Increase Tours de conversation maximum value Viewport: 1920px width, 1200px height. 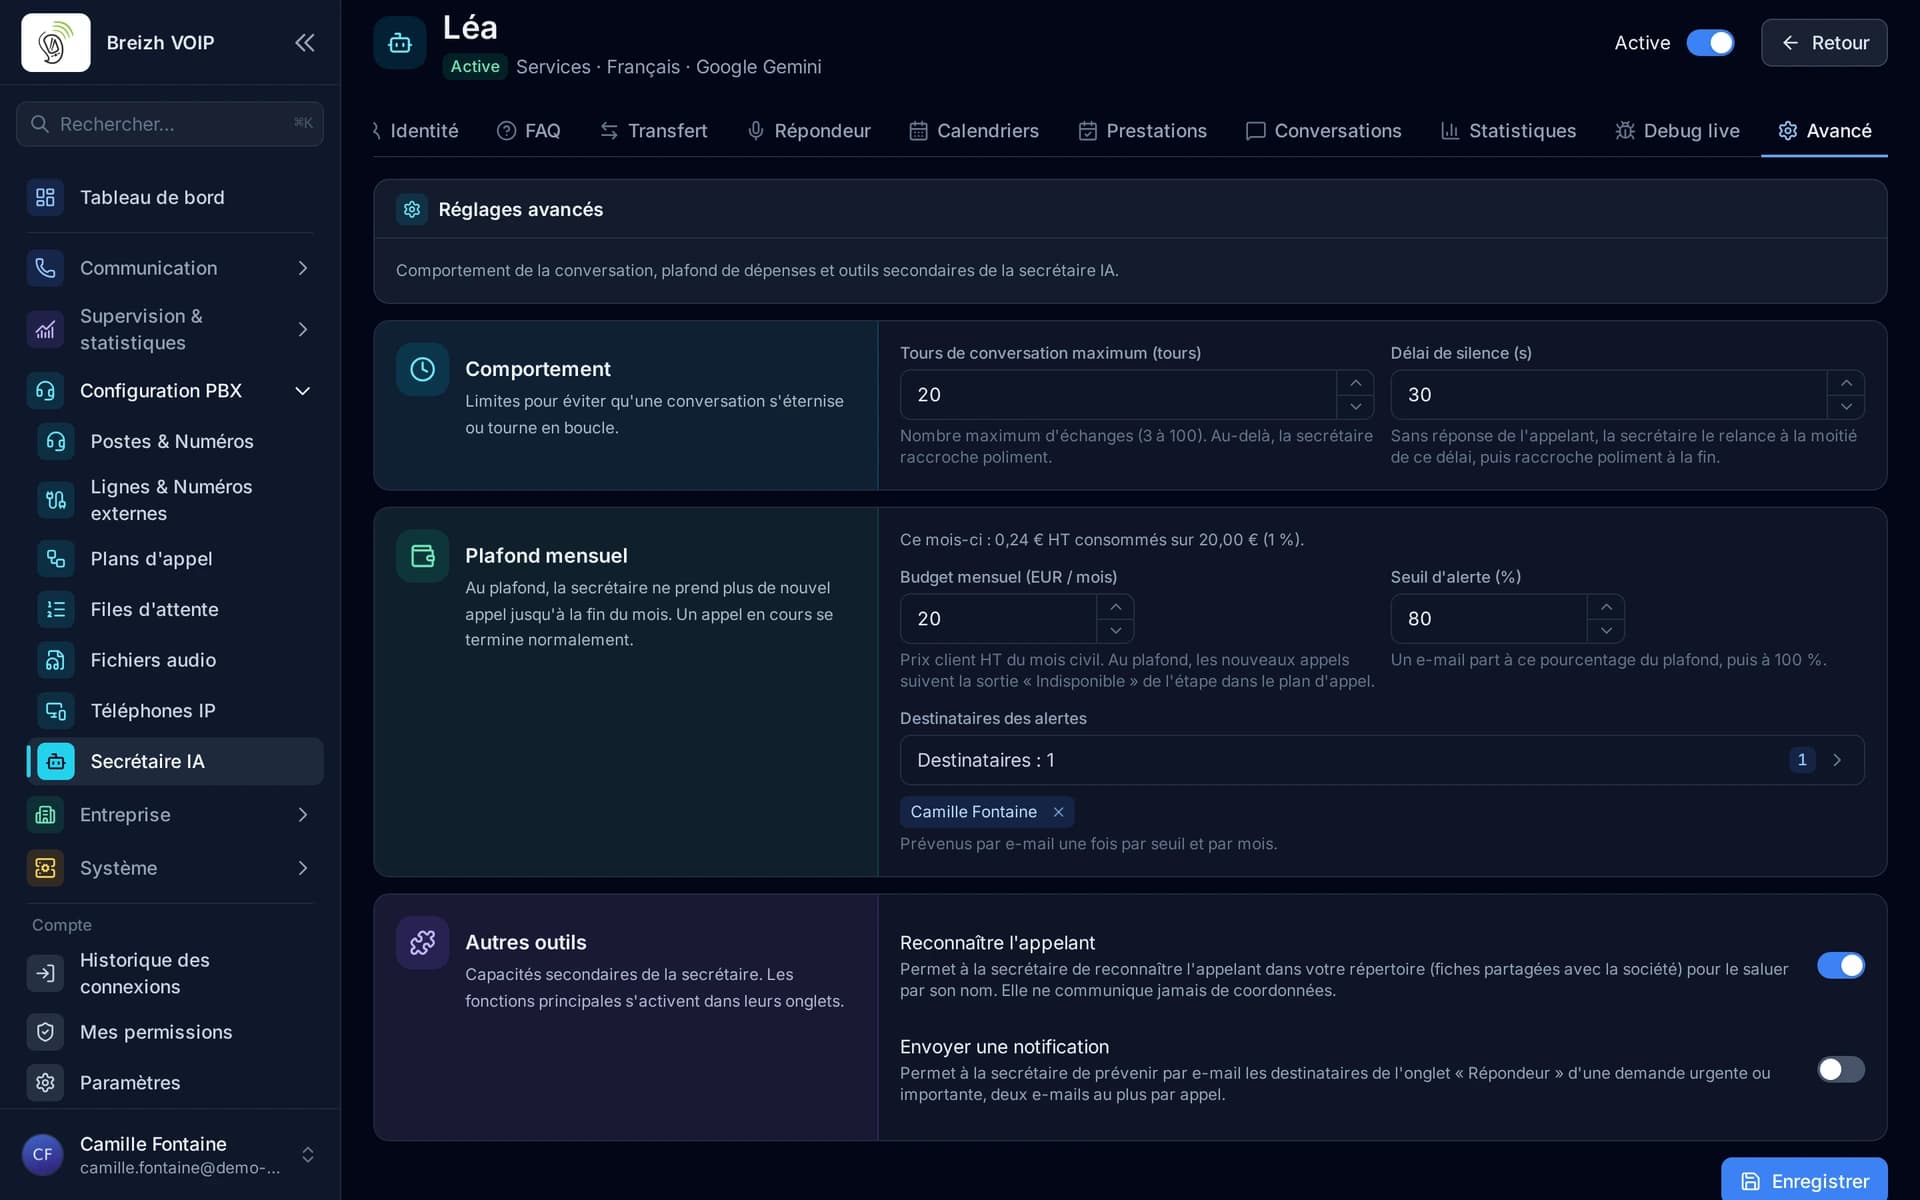1355,383
